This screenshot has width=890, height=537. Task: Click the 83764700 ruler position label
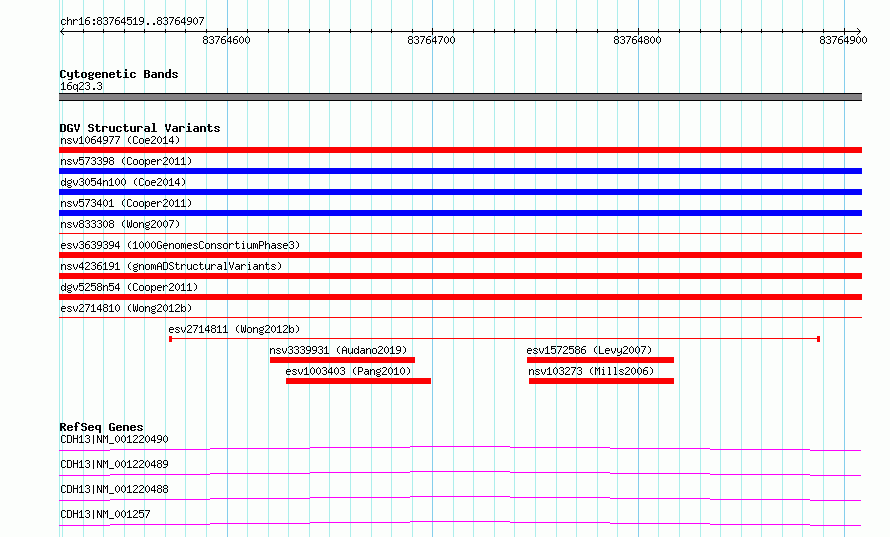point(431,40)
